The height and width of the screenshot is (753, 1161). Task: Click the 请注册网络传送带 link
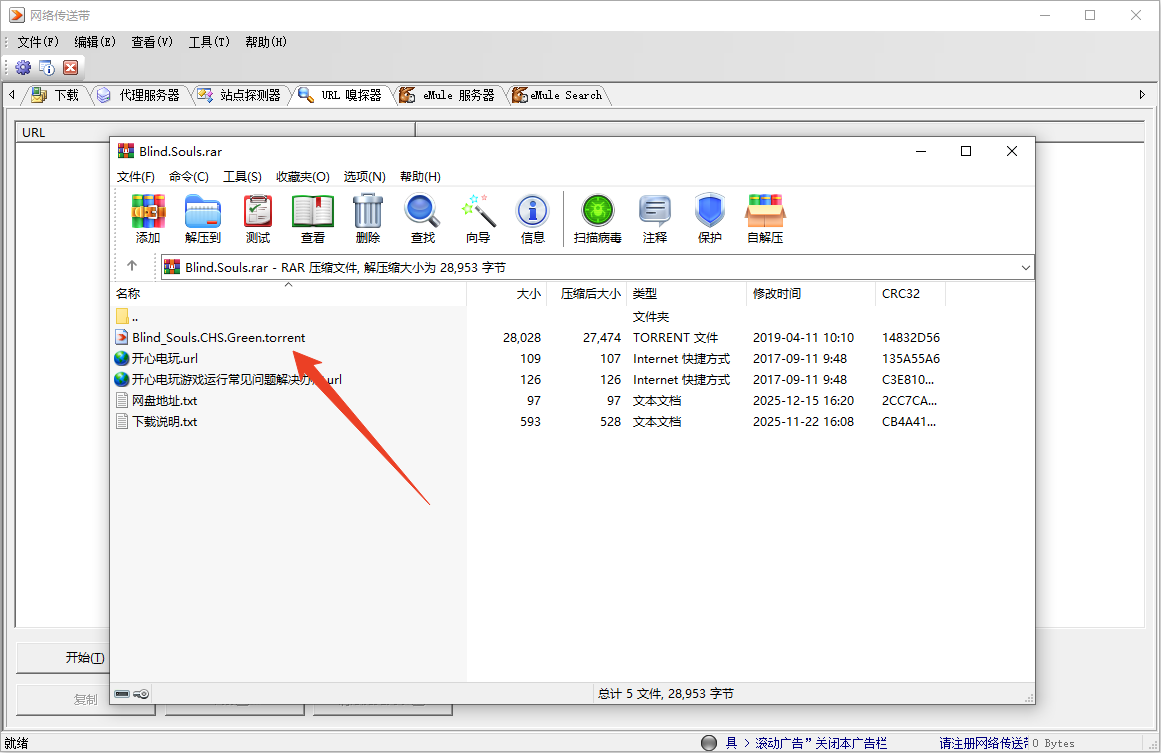click(x=982, y=743)
